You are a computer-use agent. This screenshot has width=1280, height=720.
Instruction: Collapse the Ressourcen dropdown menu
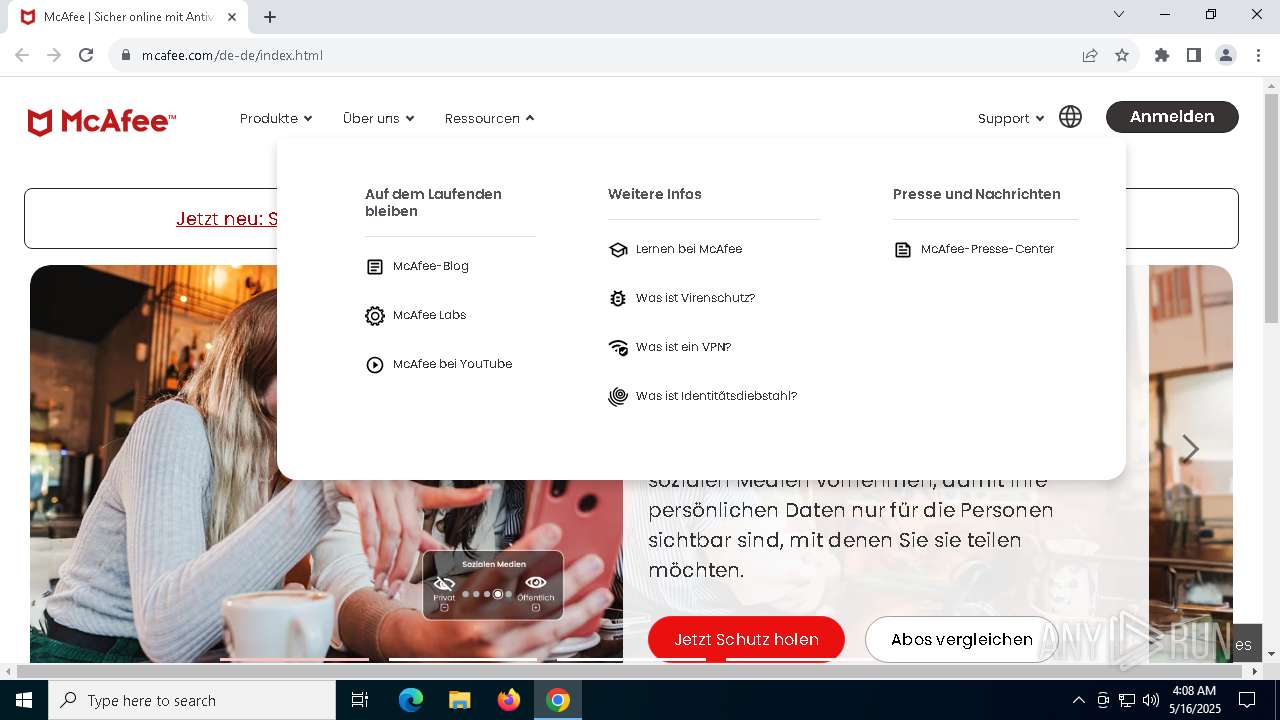pos(489,118)
